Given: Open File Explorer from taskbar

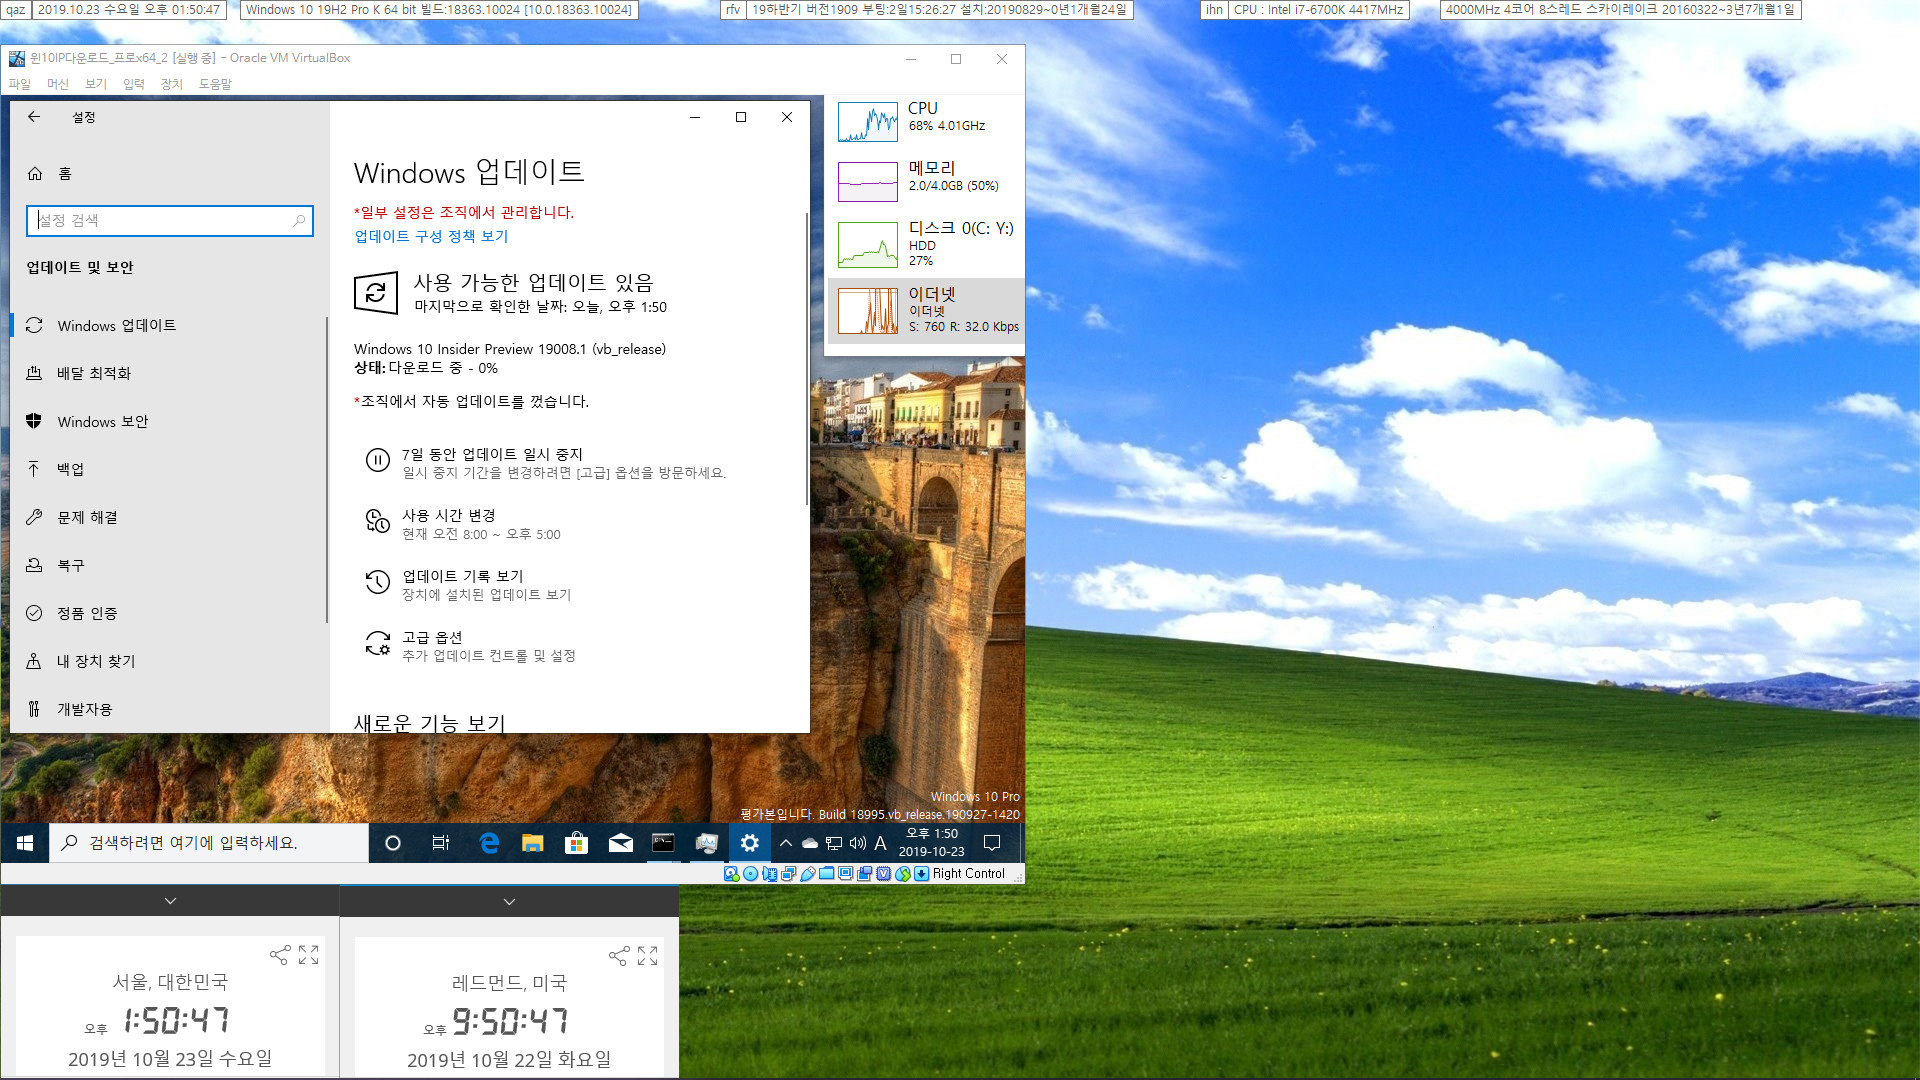Looking at the screenshot, I should (532, 843).
